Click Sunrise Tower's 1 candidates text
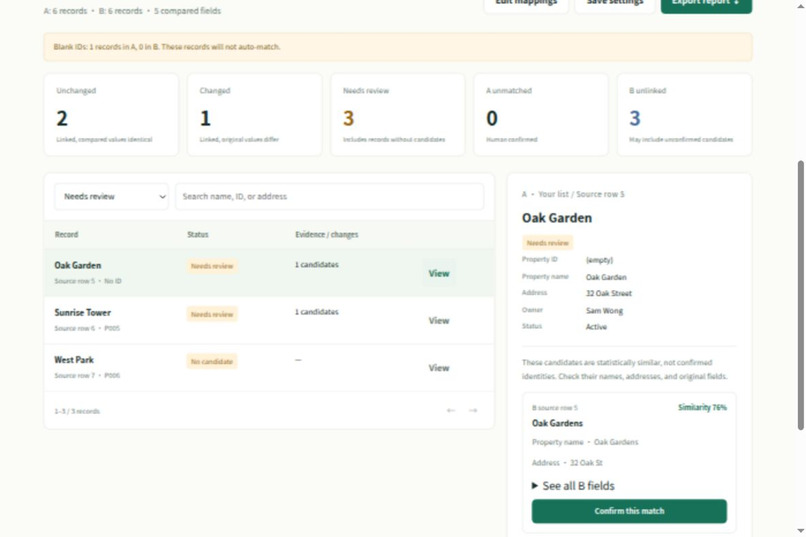806x537 pixels. pos(317,312)
